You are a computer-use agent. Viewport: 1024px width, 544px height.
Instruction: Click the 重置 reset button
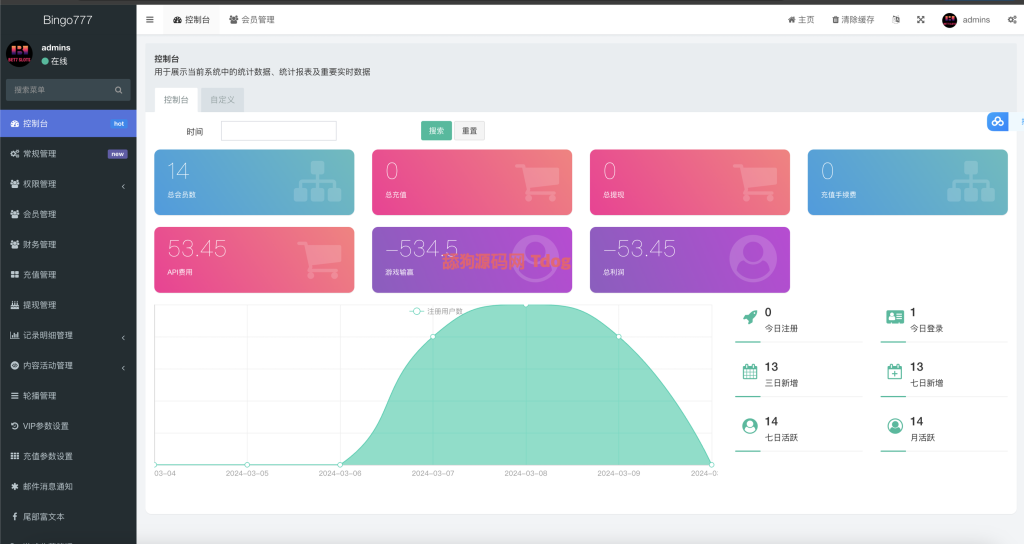pos(469,131)
